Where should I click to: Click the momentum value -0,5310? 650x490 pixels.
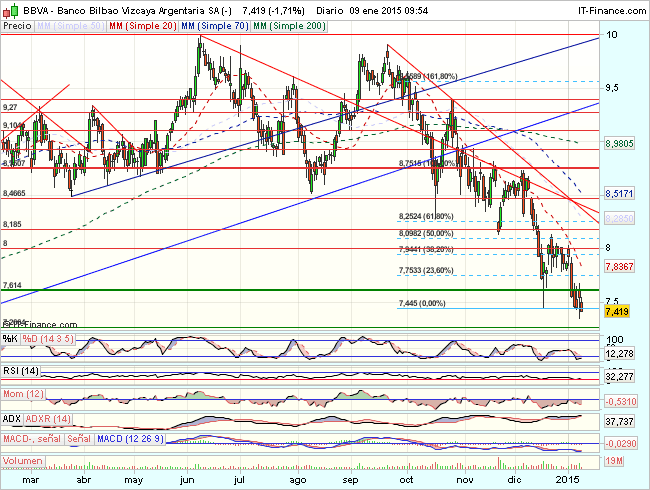pyautogui.click(x=621, y=402)
